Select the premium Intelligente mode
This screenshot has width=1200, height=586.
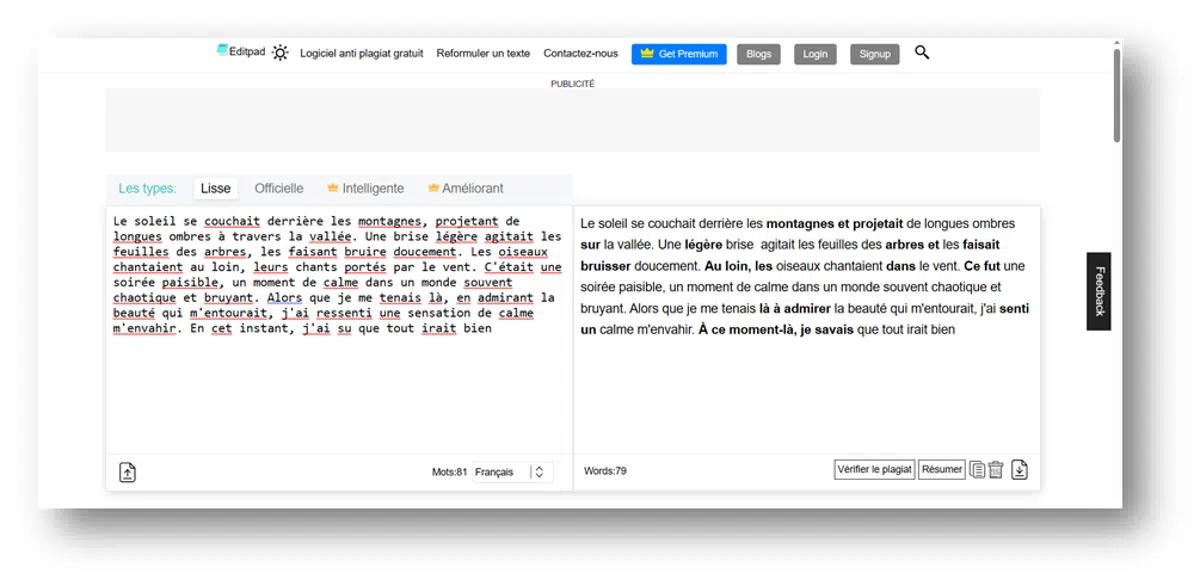pyautogui.click(x=370, y=188)
